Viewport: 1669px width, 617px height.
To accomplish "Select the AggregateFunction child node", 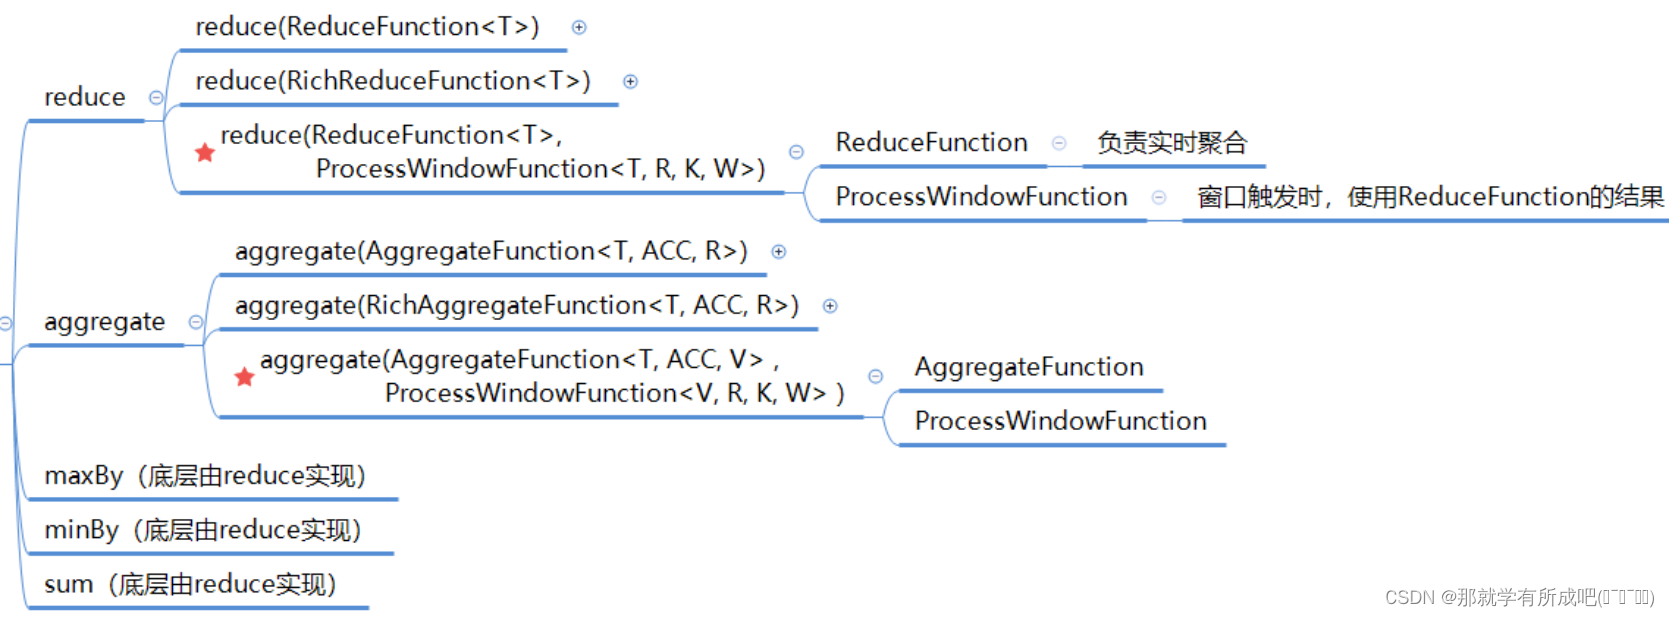I will (x=1029, y=367).
